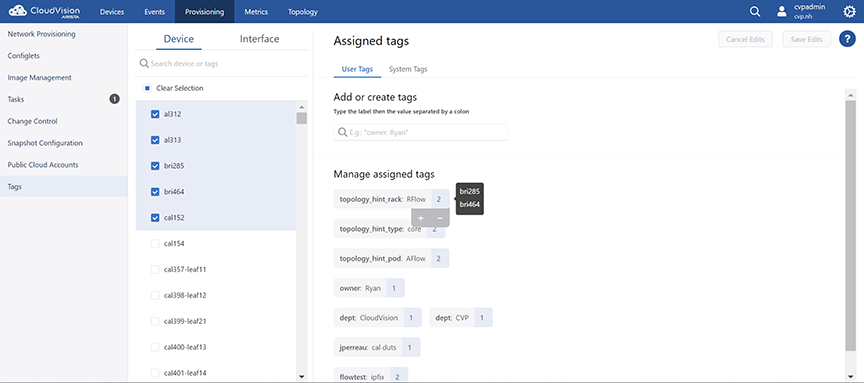Click the device list scroll down arrow

(x=301, y=376)
